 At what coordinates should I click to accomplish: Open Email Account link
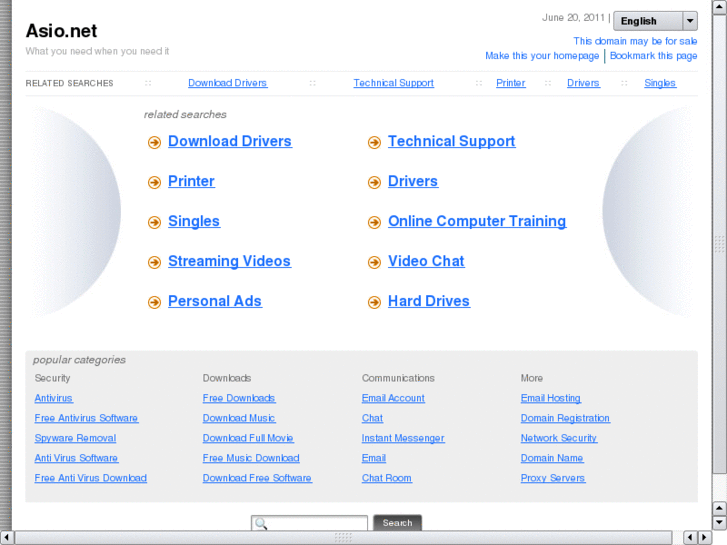point(393,398)
